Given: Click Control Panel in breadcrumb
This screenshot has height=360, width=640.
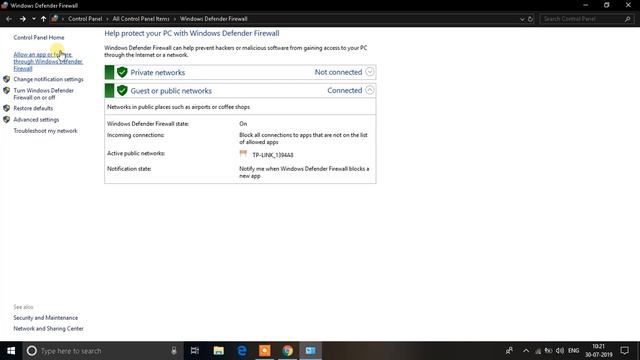Looking at the screenshot, I should [x=85, y=19].
